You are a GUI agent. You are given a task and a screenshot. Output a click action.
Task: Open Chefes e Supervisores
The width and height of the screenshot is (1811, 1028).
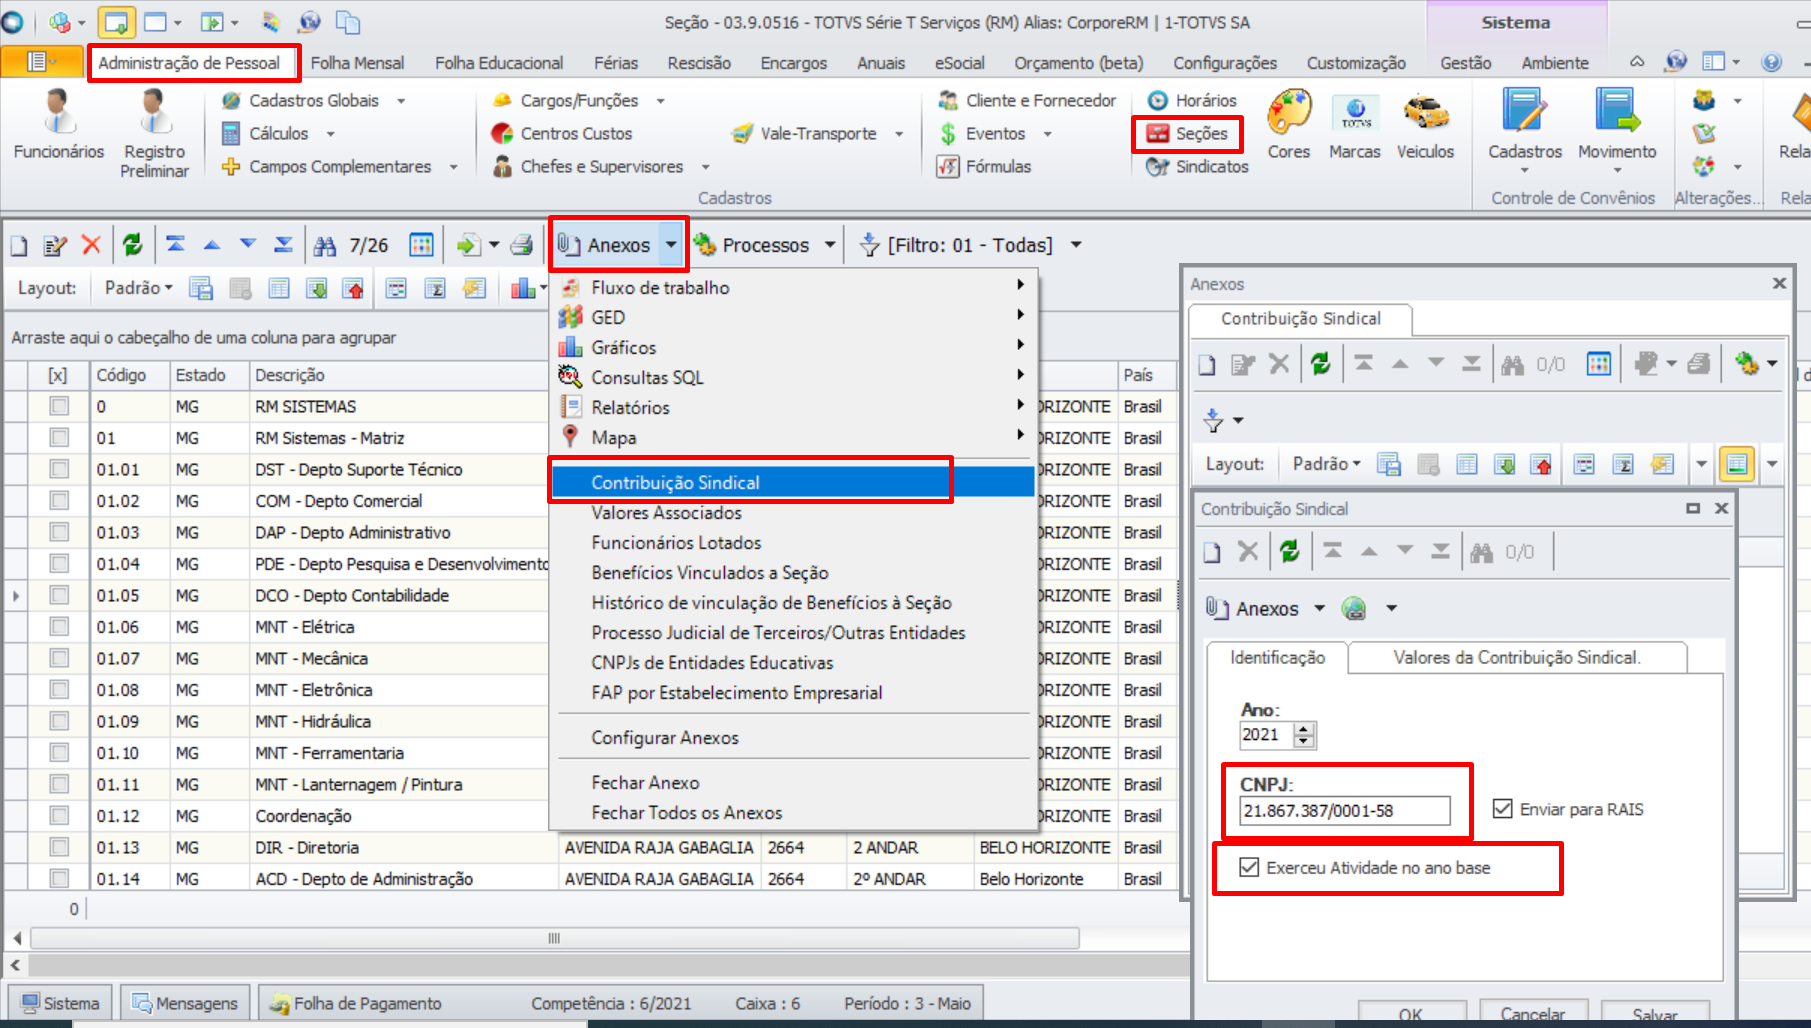pyautogui.click(x=588, y=167)
